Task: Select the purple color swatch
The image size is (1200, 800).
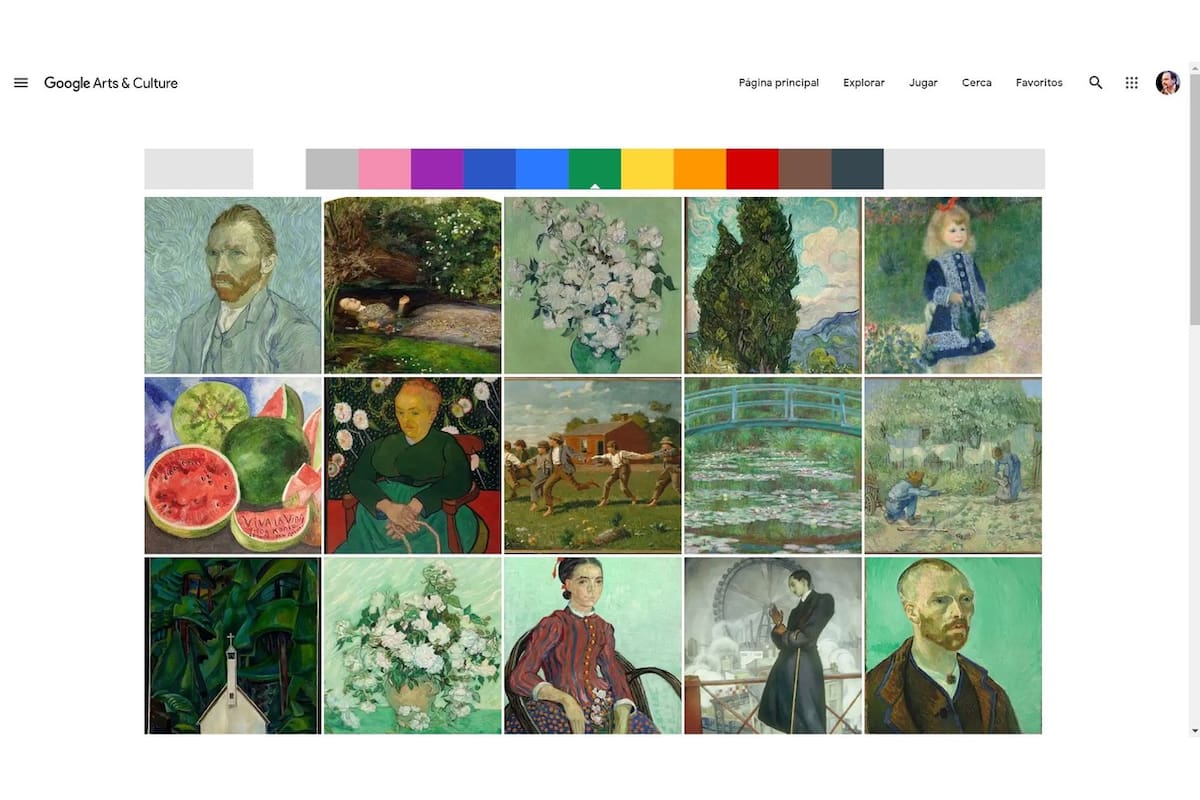Action: click(437, 169)
